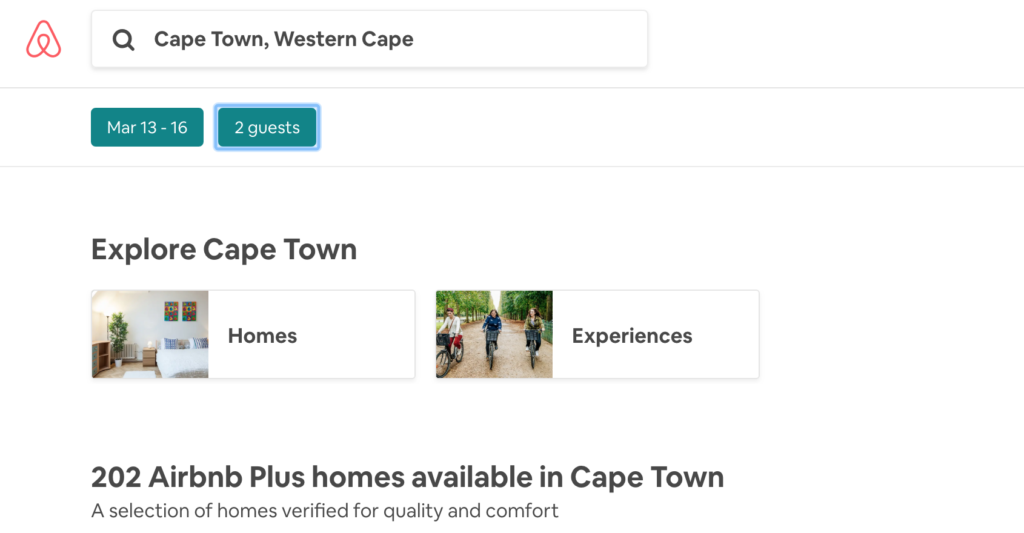Select the Homes category label
1024x533 pixels.
262,336
